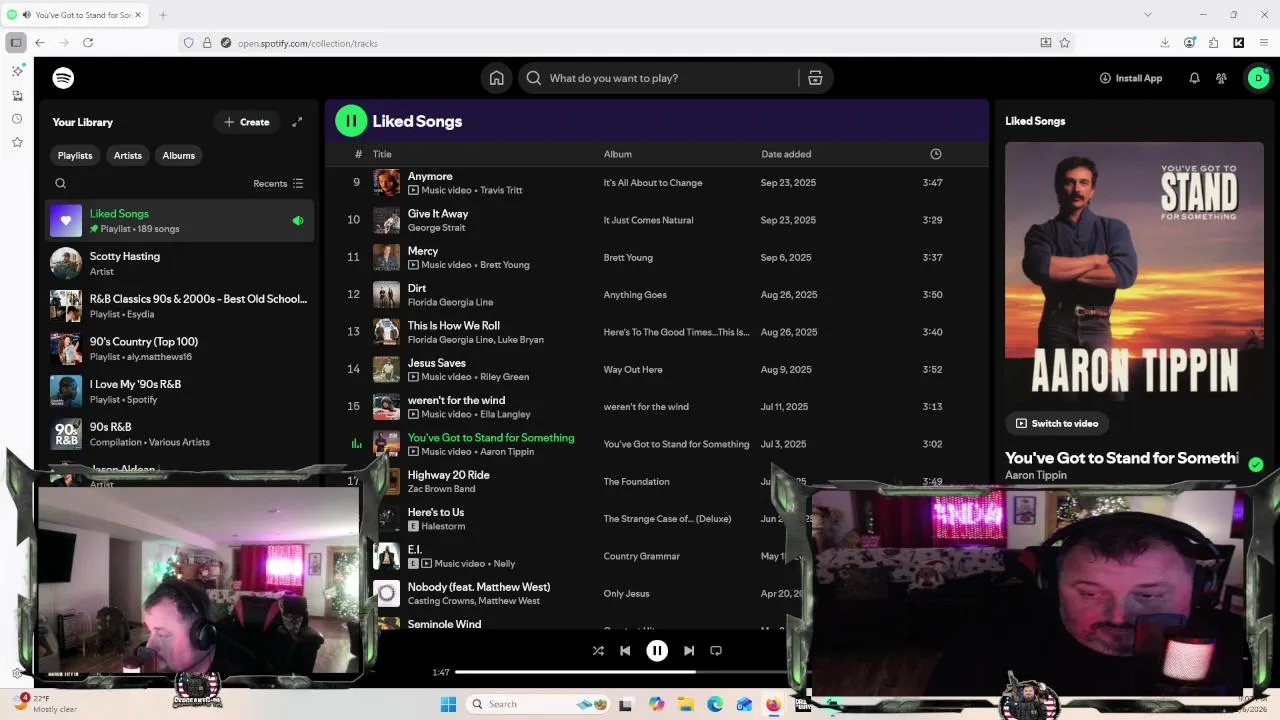This screenshot has height=720, width=1280.
Task: Open Aaron Tippin artist link in right panel
Action: (1036, 476)
